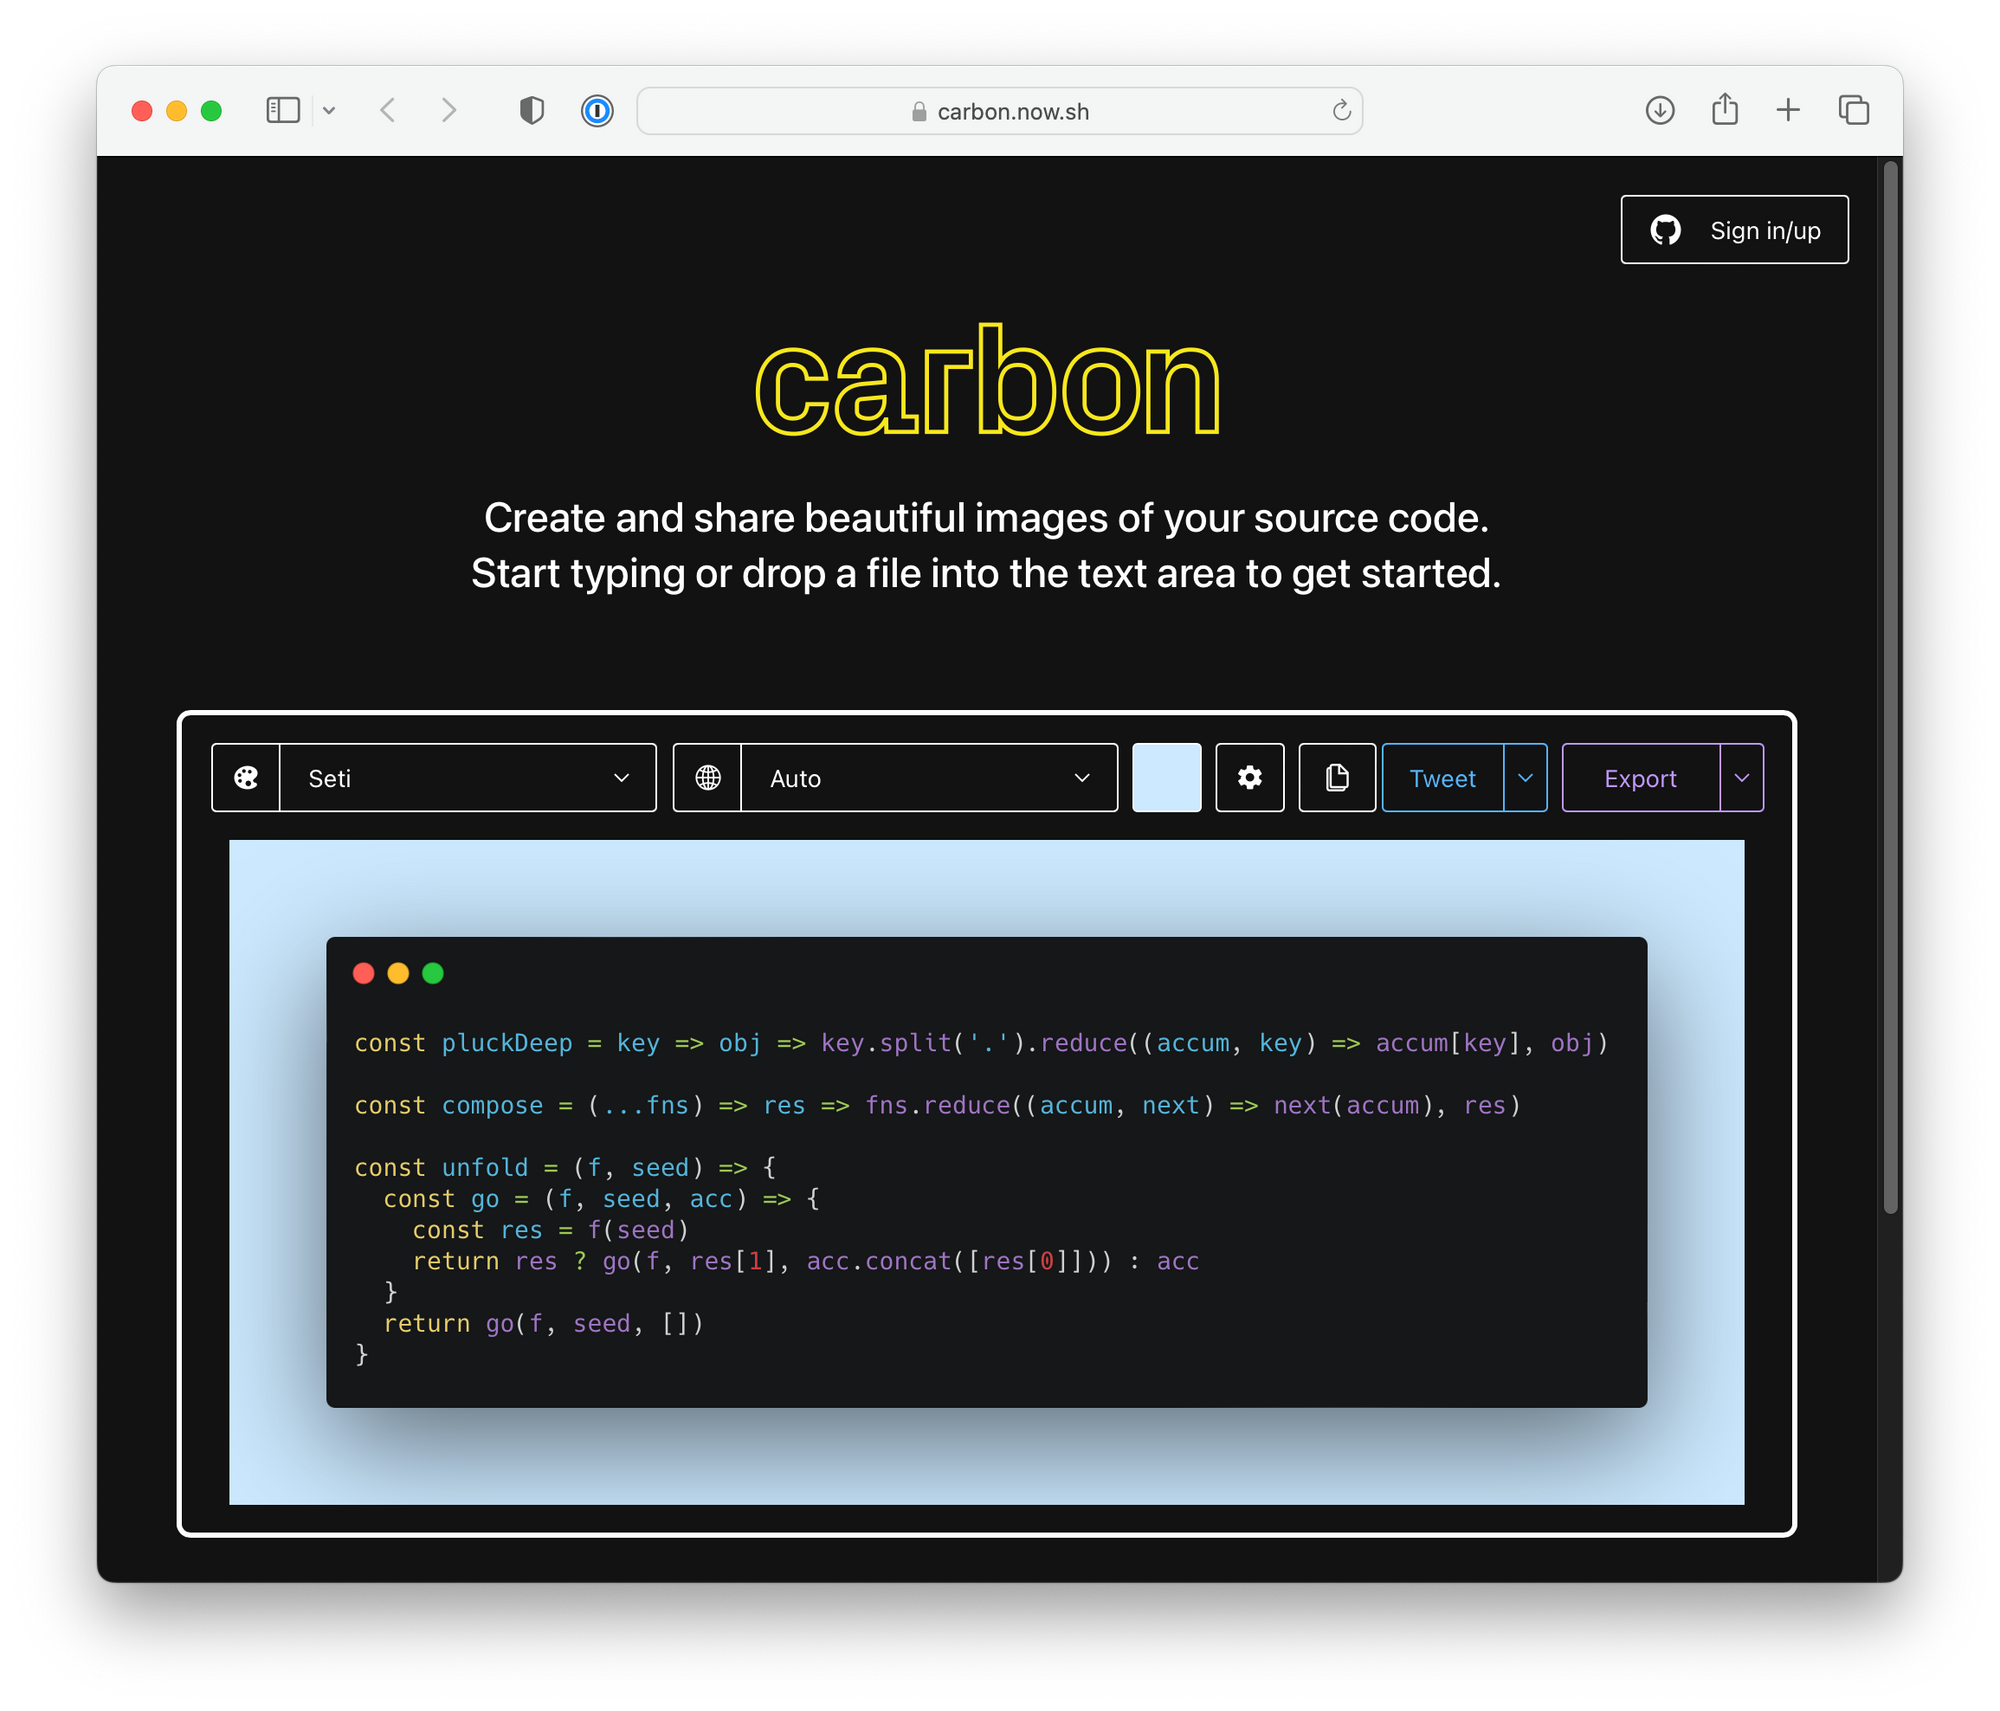2000x1711 pixels.
Task: Show the tab overview icon
Action: click(x=1853, y=110)
